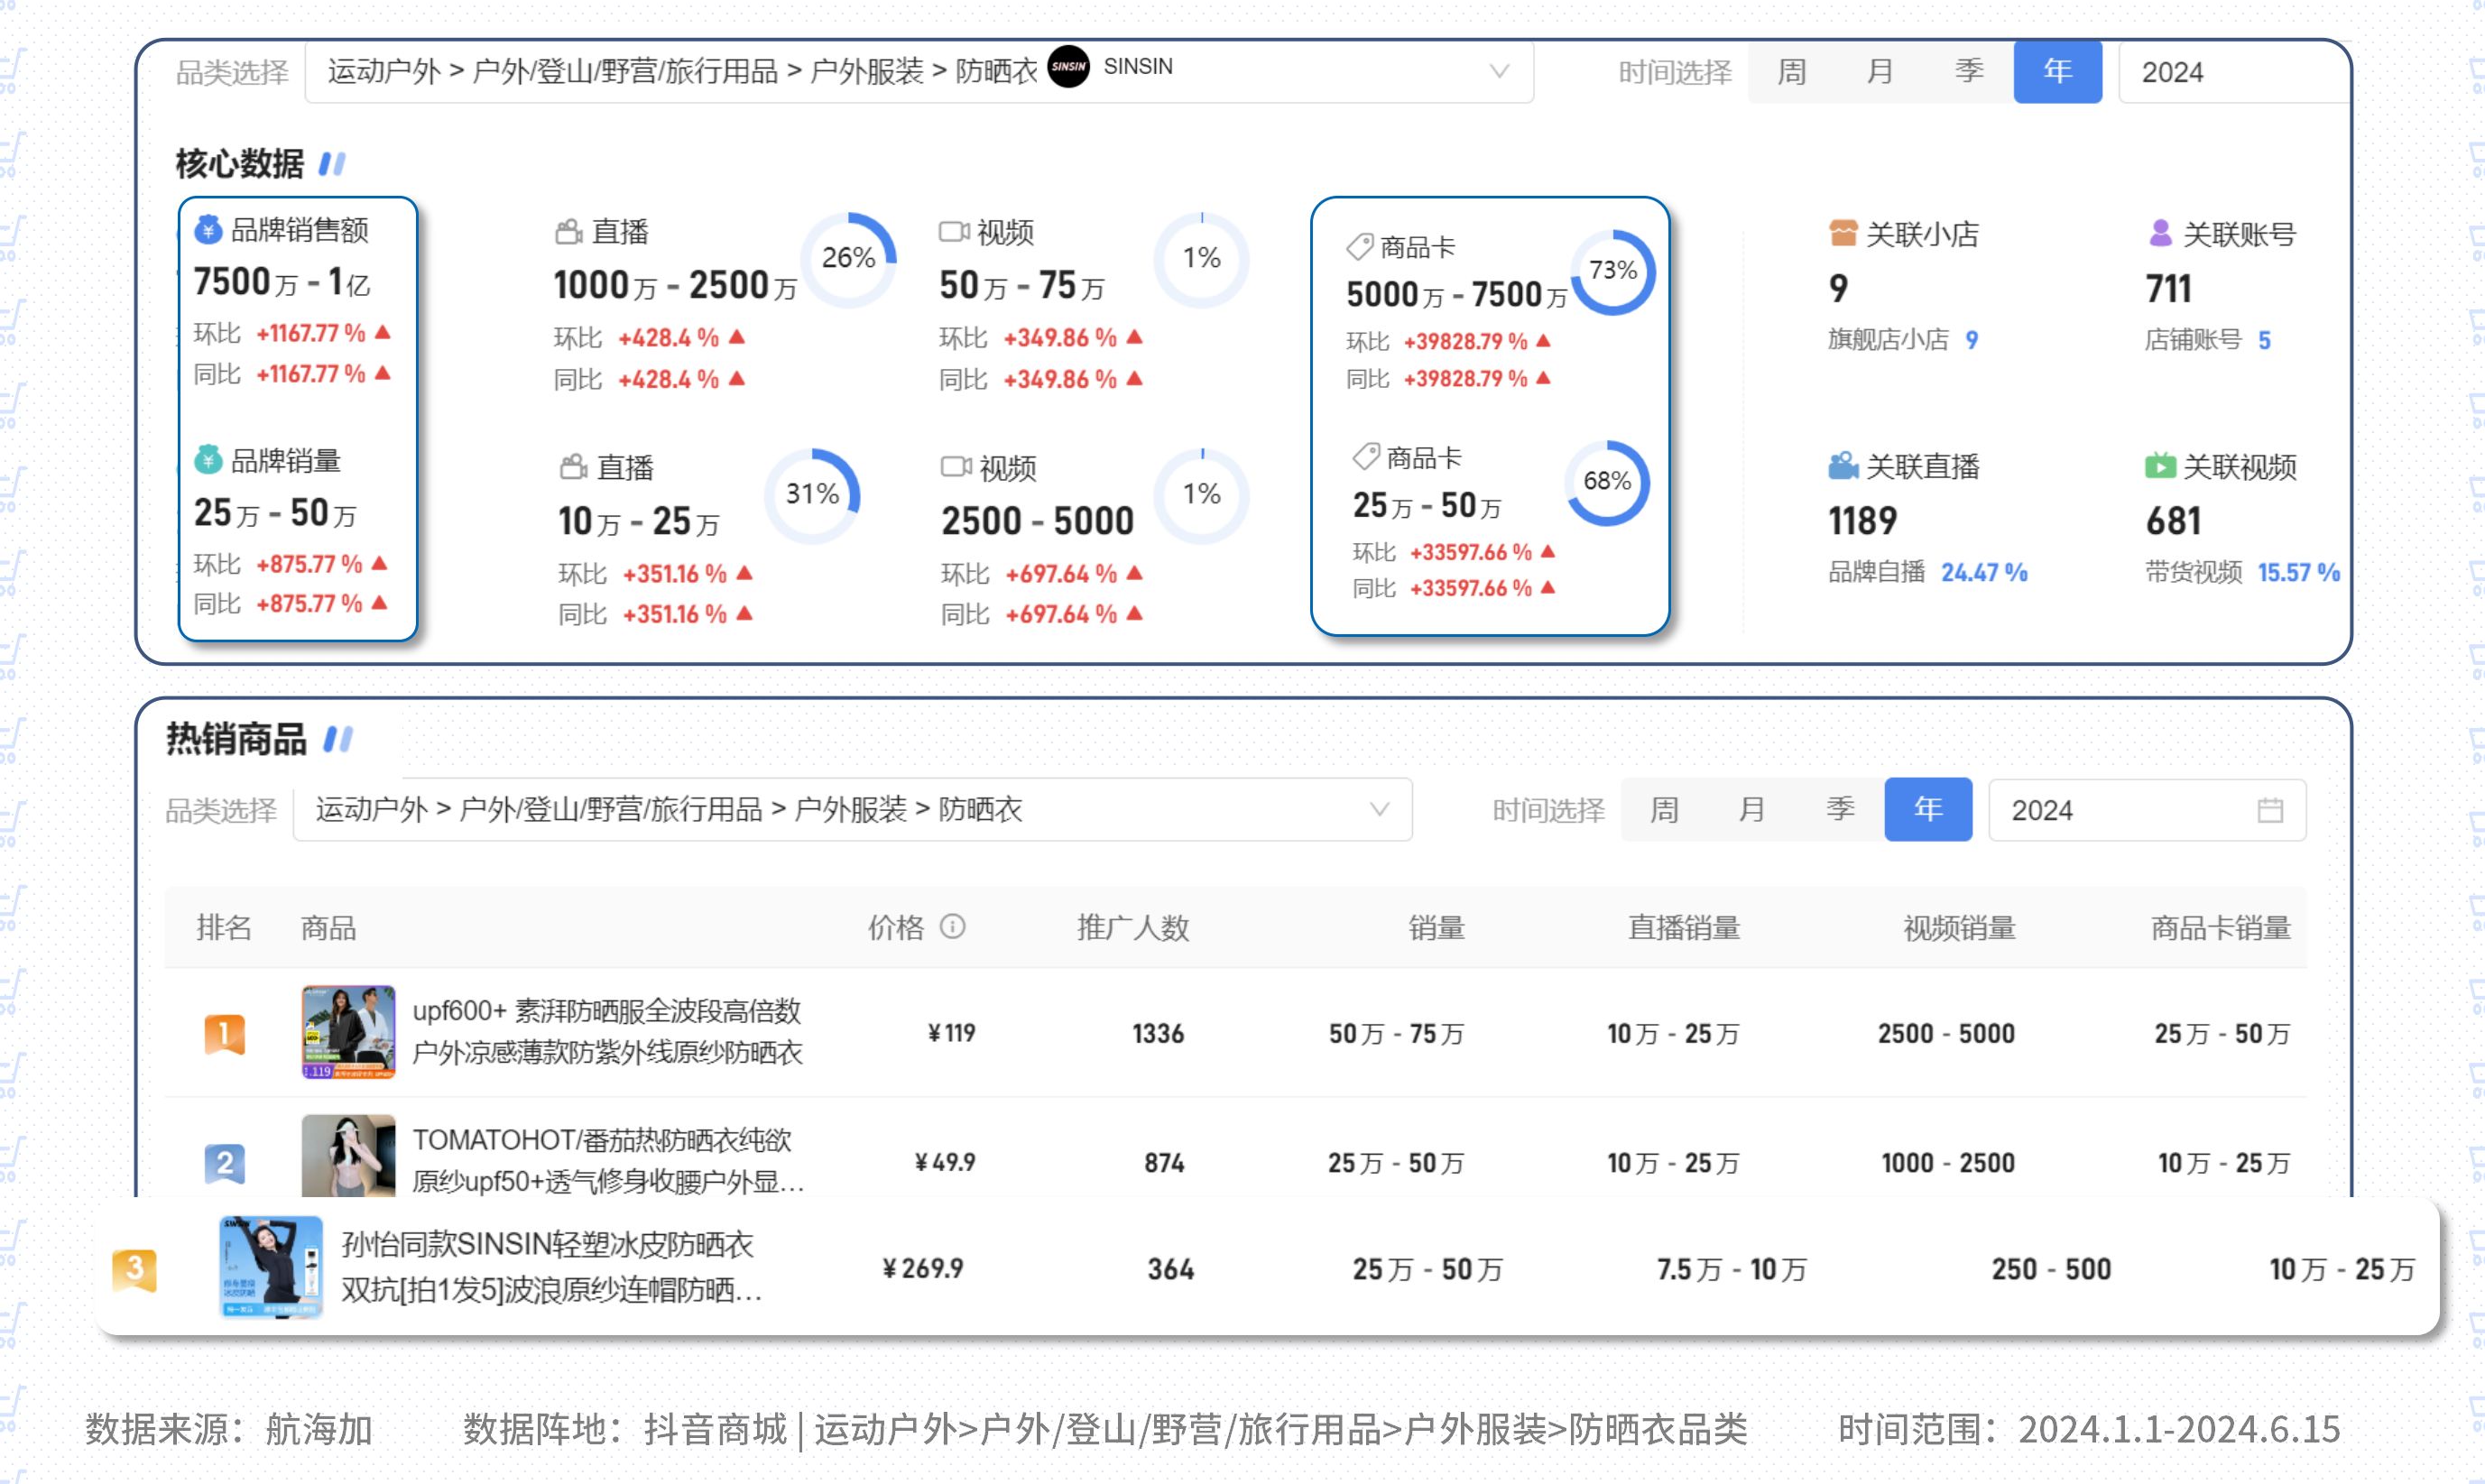
Task: Select 周 in the top time selector
Action: point(1791,72)
